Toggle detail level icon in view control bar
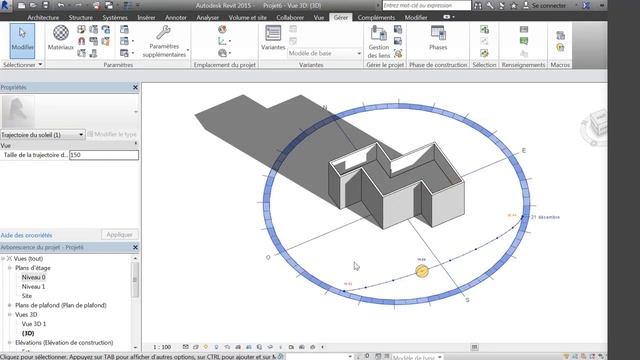The height and width of the screenshot is (360, 640). (185, 347)
